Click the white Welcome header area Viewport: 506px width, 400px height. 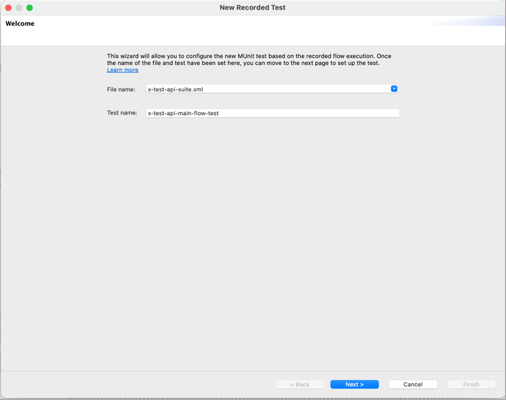pyautogui.click(x=253, y=31)
